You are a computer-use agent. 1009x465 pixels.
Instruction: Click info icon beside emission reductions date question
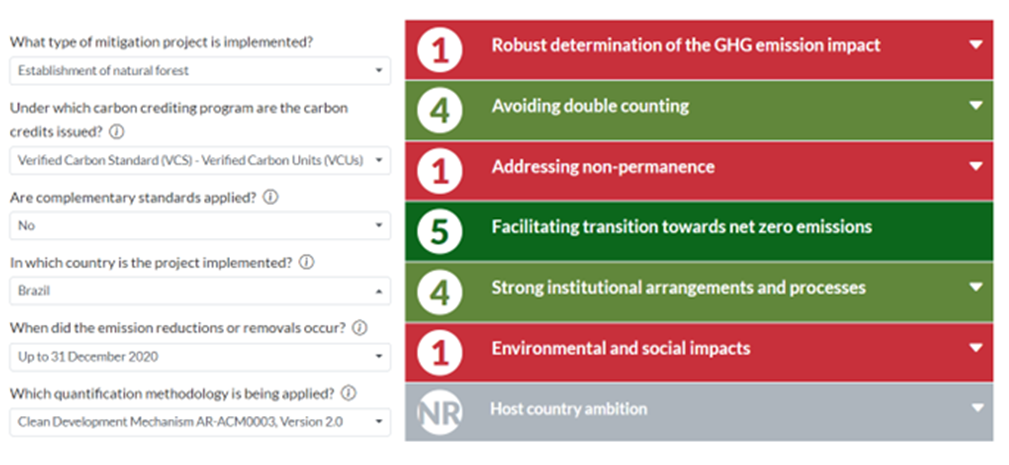click(x=360, y=328)
